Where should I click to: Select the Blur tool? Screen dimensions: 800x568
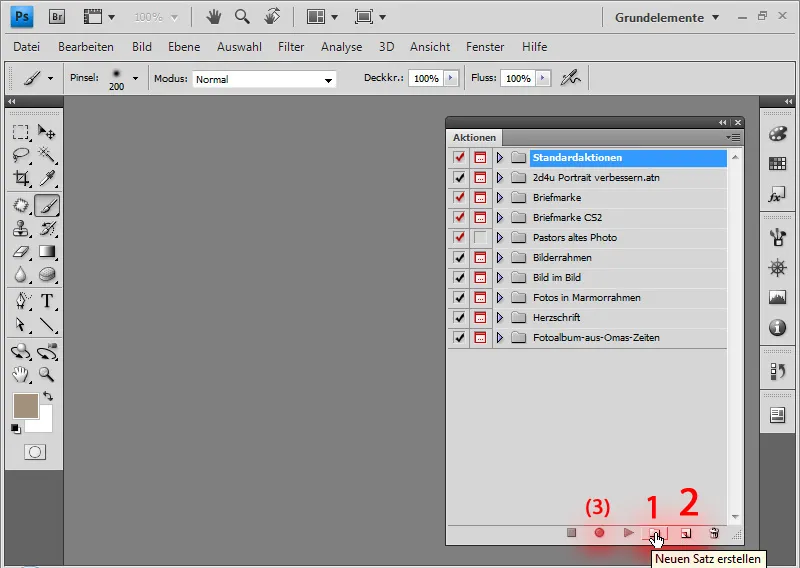(x=20, y=275)
